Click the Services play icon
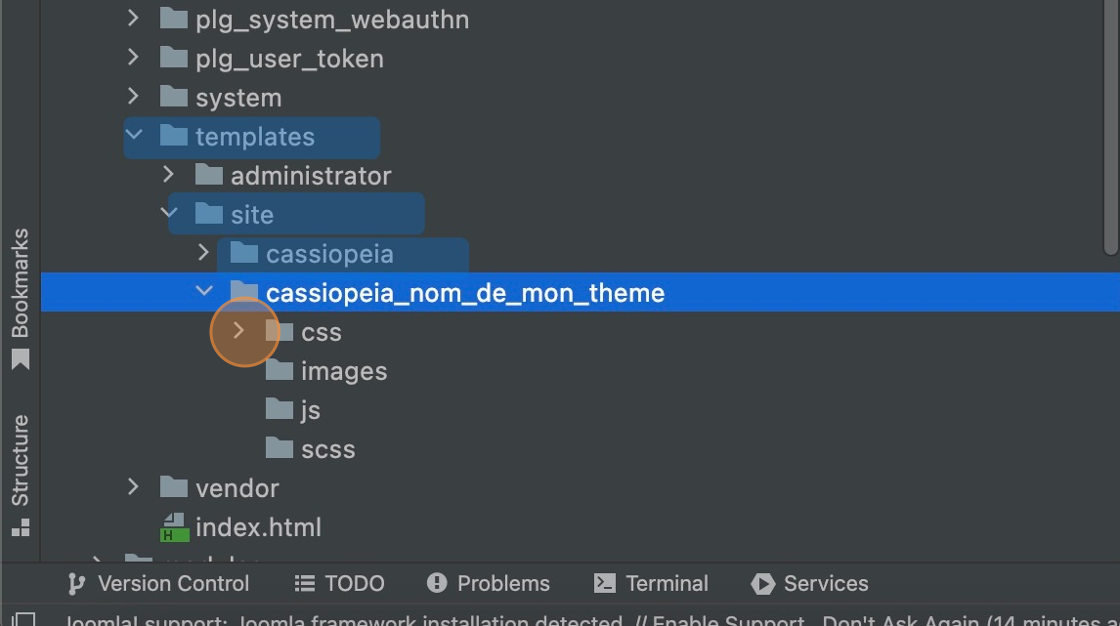Image resolution: width=1120 pixels, height=626 pixels. pos(762,584)
